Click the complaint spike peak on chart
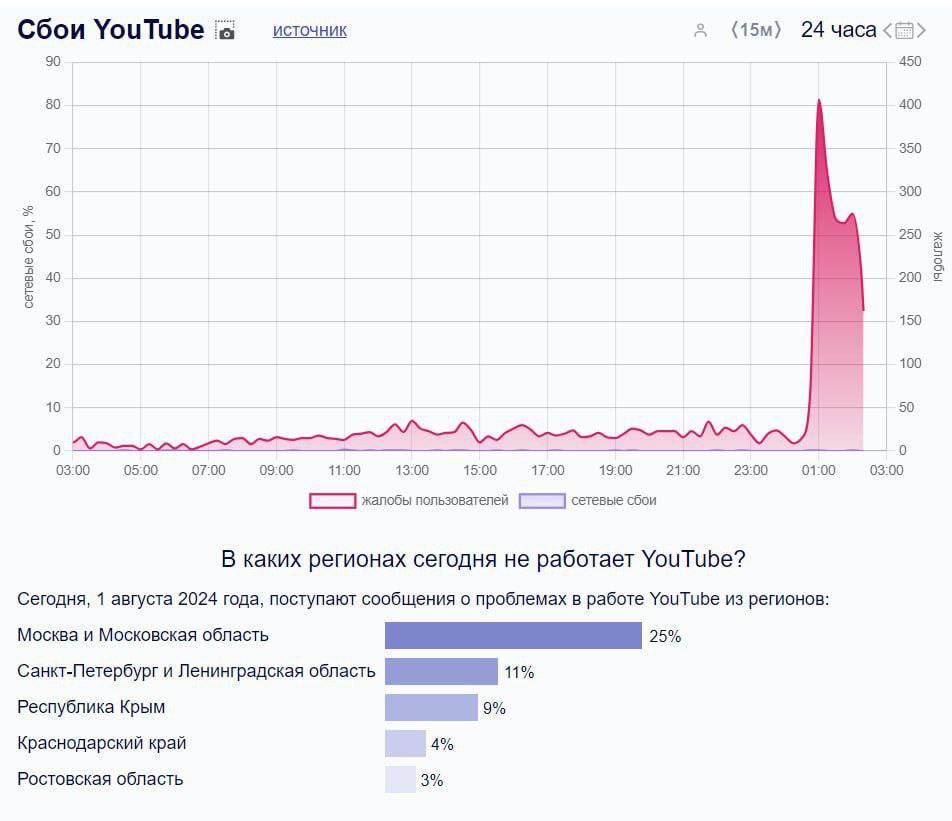 tap(818, 101)
